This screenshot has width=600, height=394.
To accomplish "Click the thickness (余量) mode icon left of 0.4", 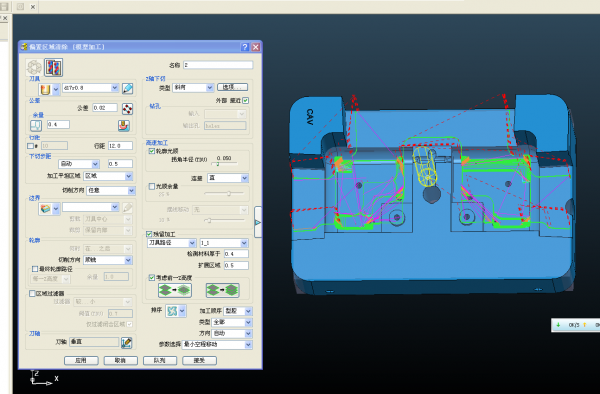I will coord(36,125).
